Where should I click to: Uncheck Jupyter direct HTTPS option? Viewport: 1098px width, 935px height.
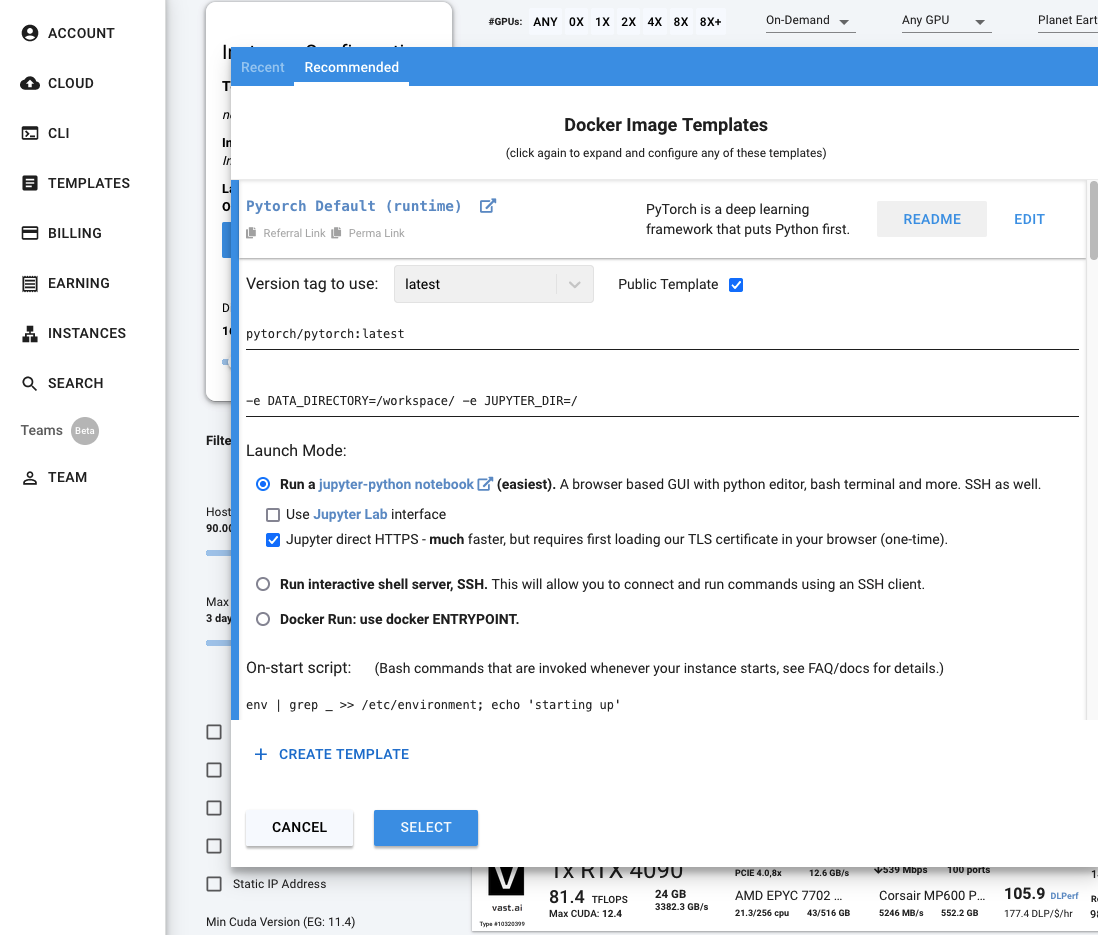272,540
